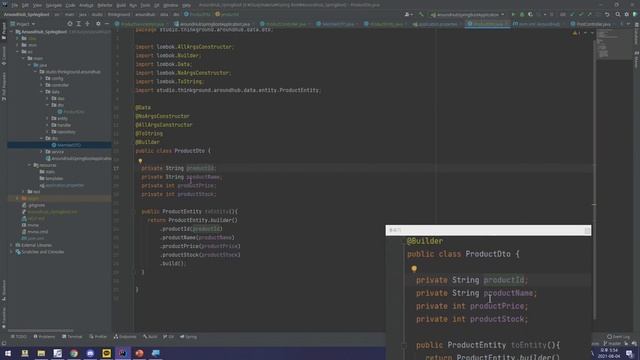Hide Project panel with minus icon

[107, 24]
